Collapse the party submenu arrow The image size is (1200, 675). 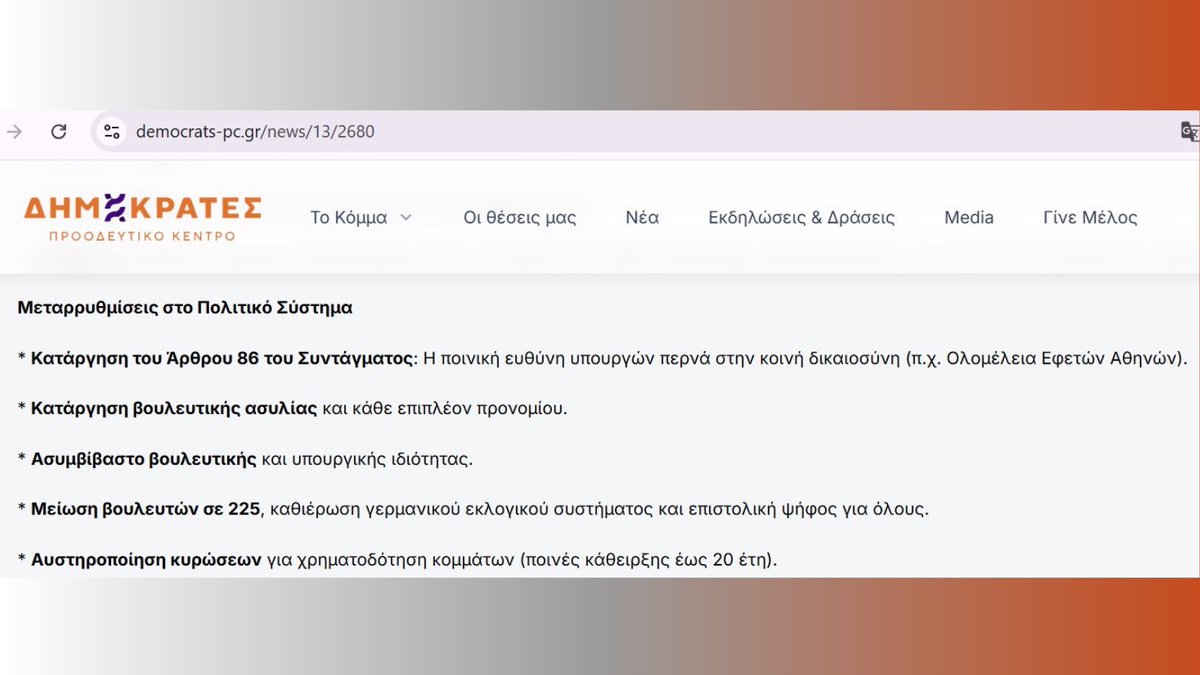tap(405, 216)
